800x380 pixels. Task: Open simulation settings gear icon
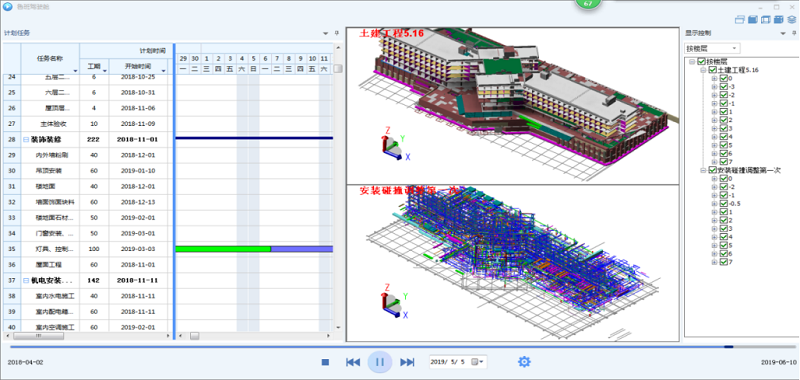pos(524,362)
